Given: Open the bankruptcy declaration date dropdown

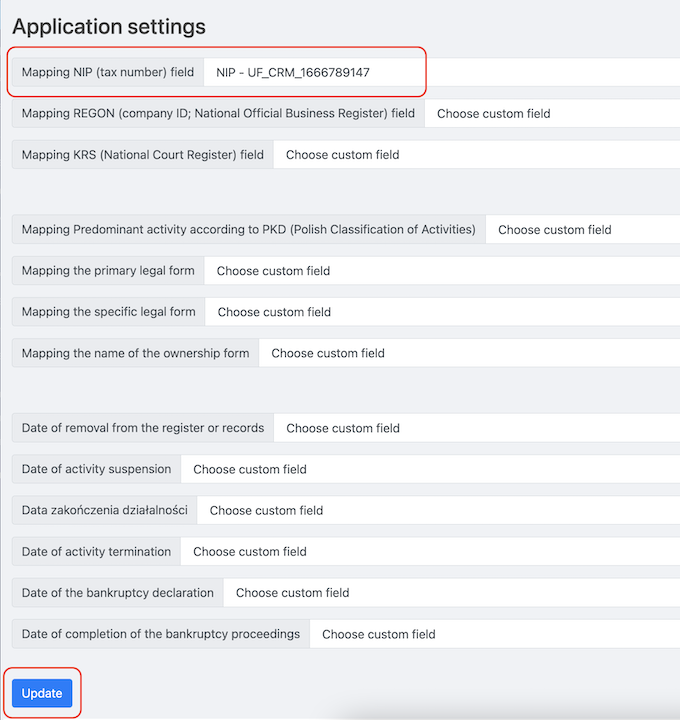Looking at the screenshot, I should pos(451,593).
